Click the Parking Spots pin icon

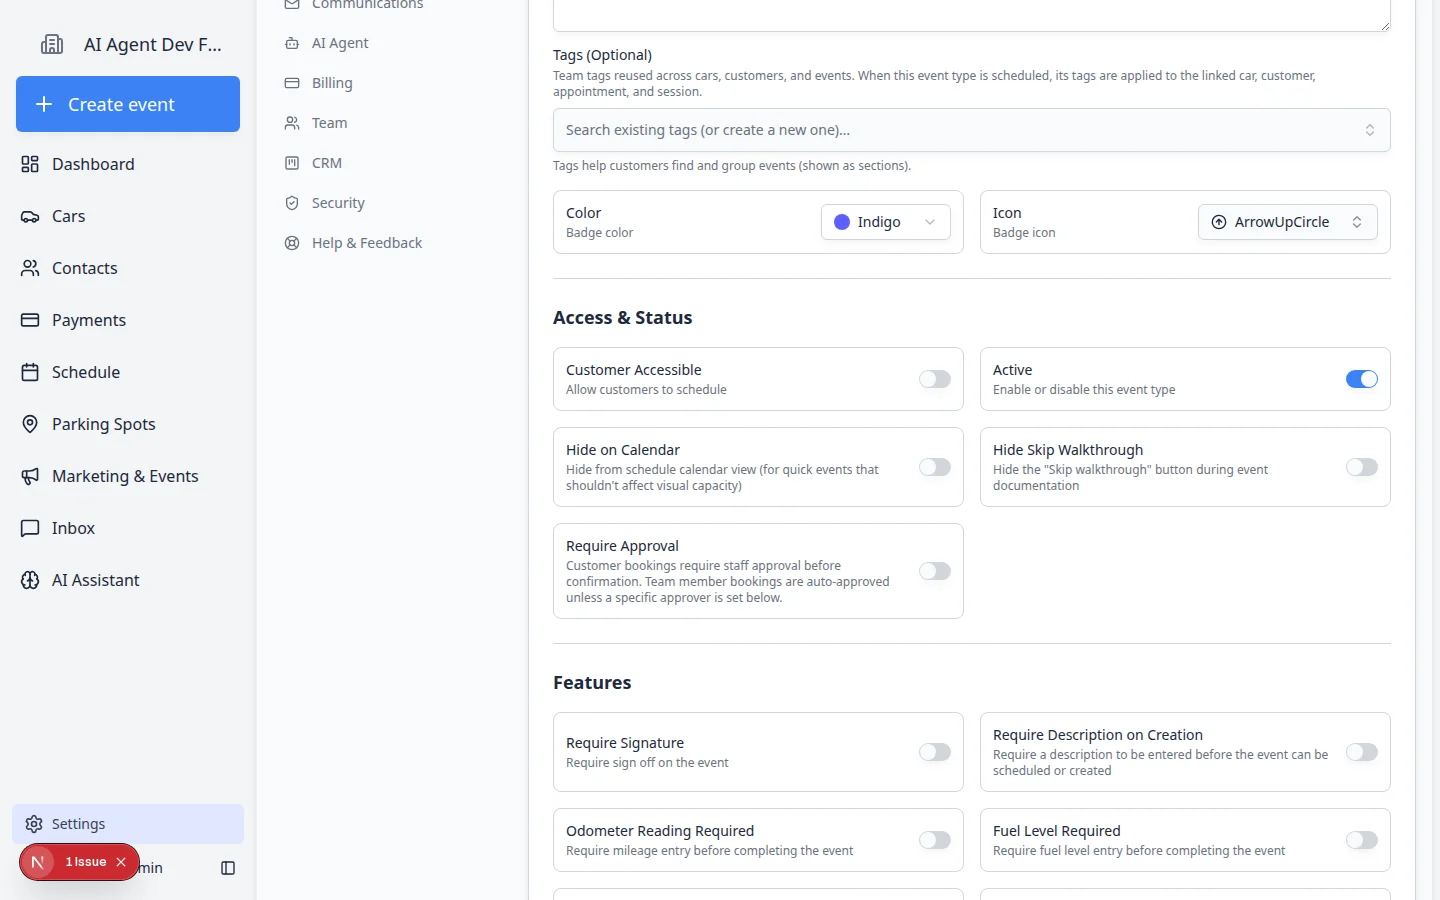tap(30, 424)
